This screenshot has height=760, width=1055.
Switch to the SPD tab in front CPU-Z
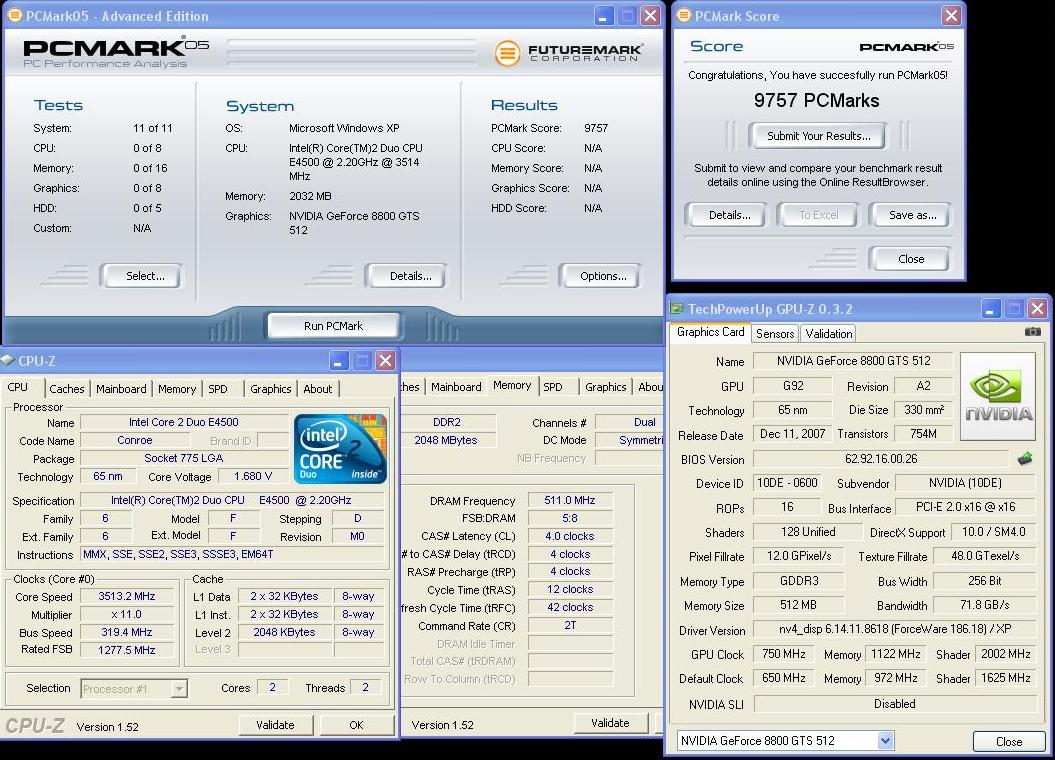tap(218, 389)
